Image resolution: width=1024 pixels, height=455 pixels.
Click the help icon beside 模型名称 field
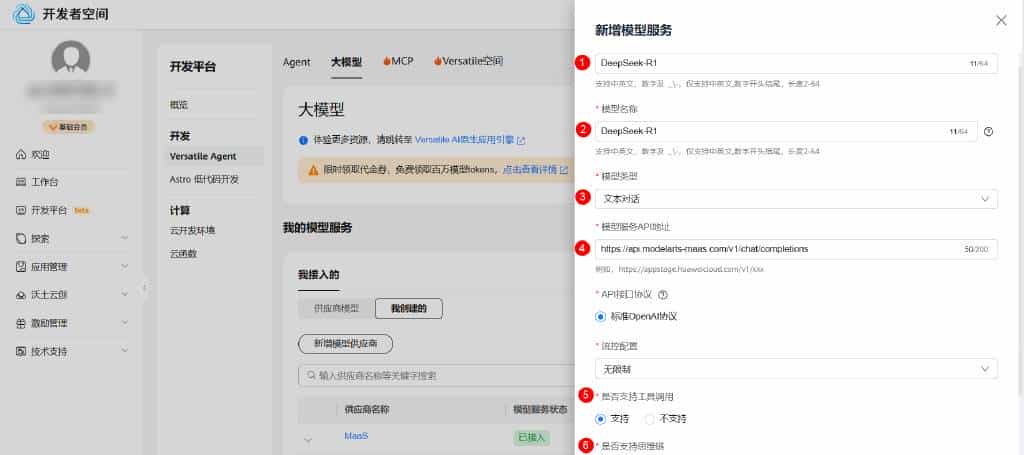[x=989, y=131]
